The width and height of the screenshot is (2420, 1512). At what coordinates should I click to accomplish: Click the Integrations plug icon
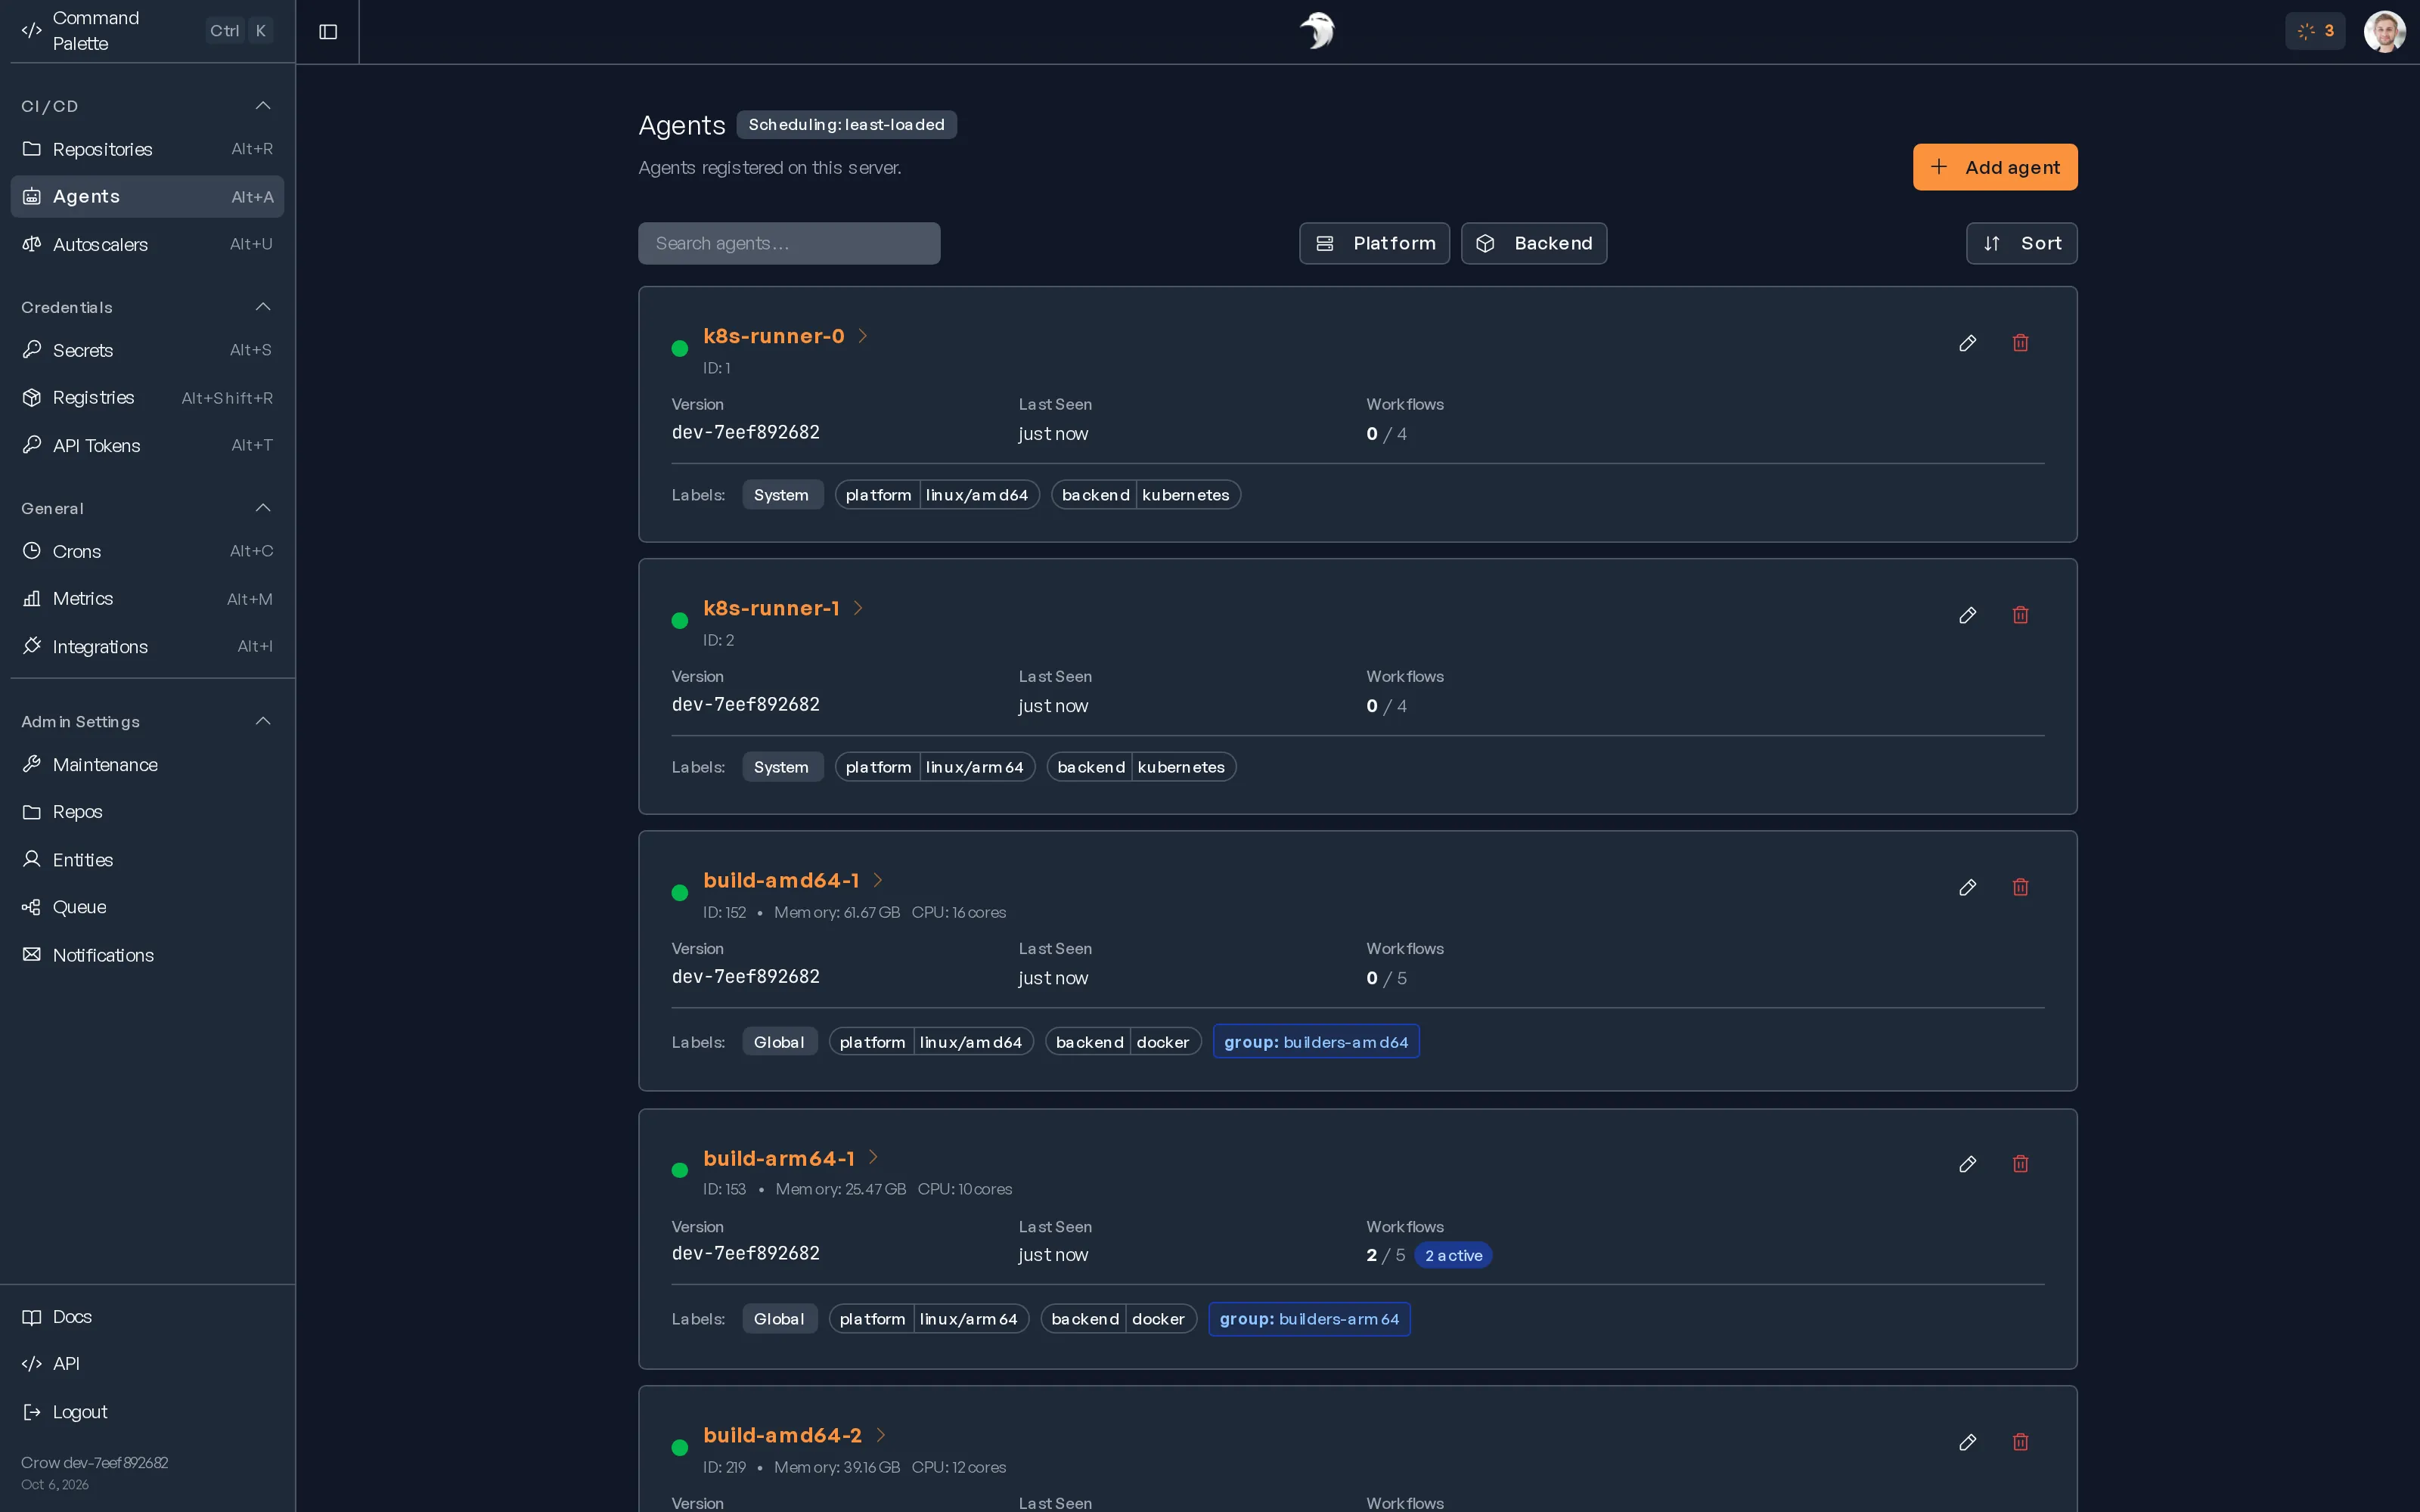pyautogui.click(x=32, y=646)
